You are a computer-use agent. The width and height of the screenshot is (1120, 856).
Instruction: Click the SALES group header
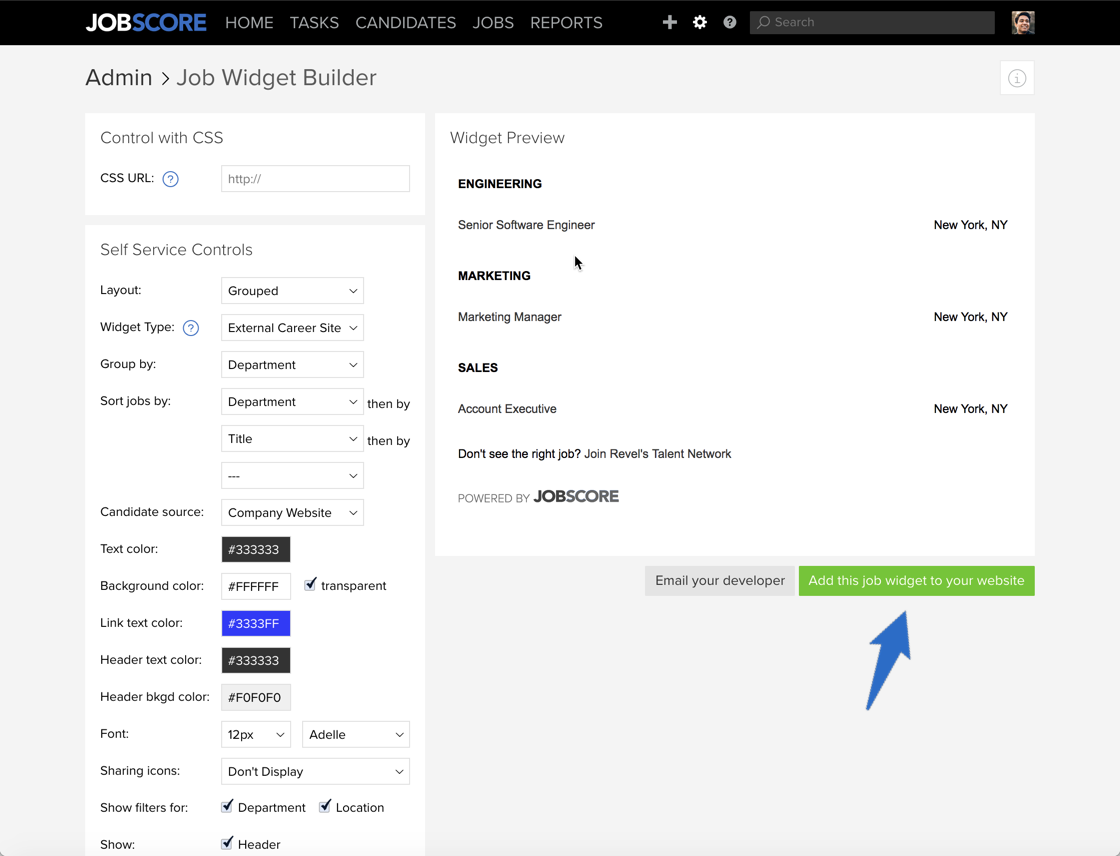click(x=478, y=368)
